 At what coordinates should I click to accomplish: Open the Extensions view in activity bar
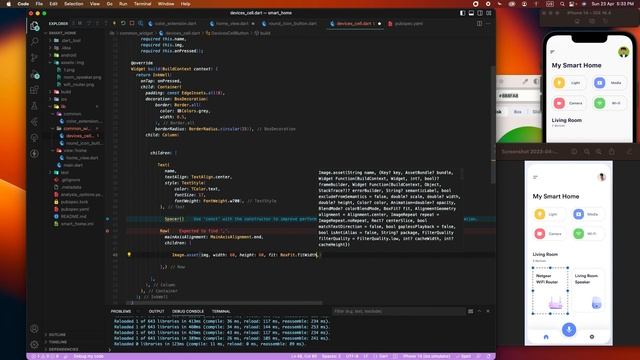(x=35, y=90)
